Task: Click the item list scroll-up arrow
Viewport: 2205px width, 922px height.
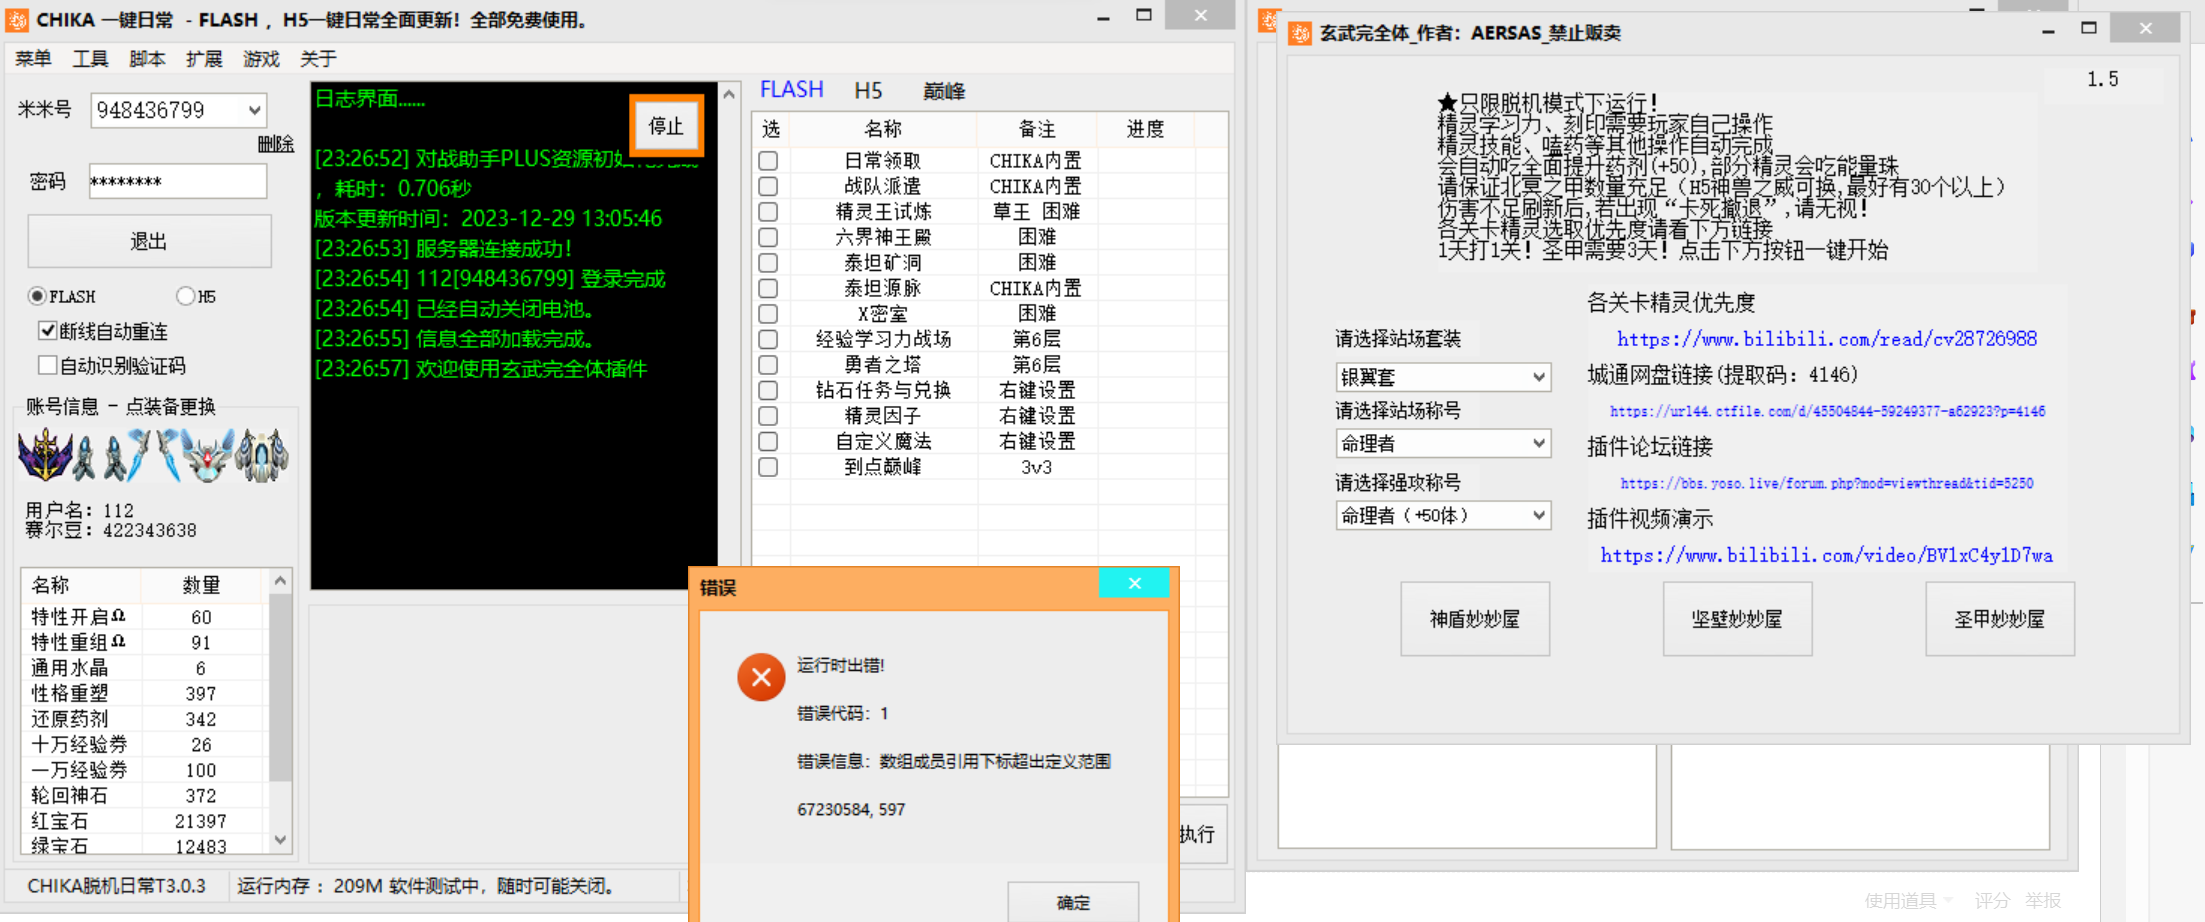Action: [x=281, y=580]
